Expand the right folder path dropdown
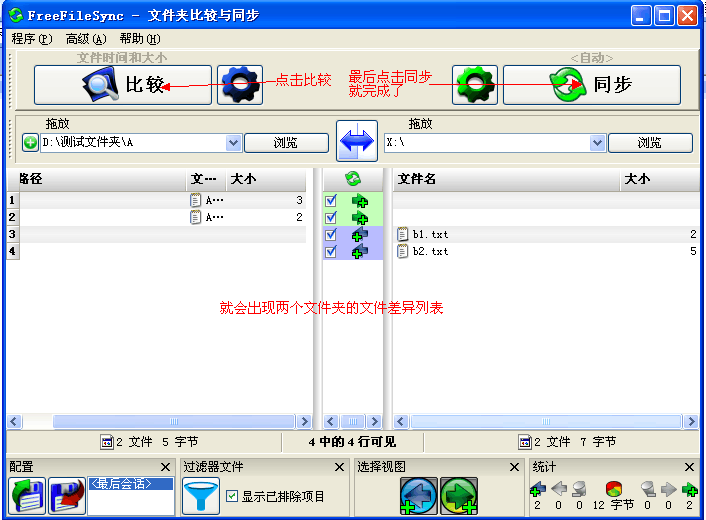Viewport: 706px width, 520px height. 597,143
